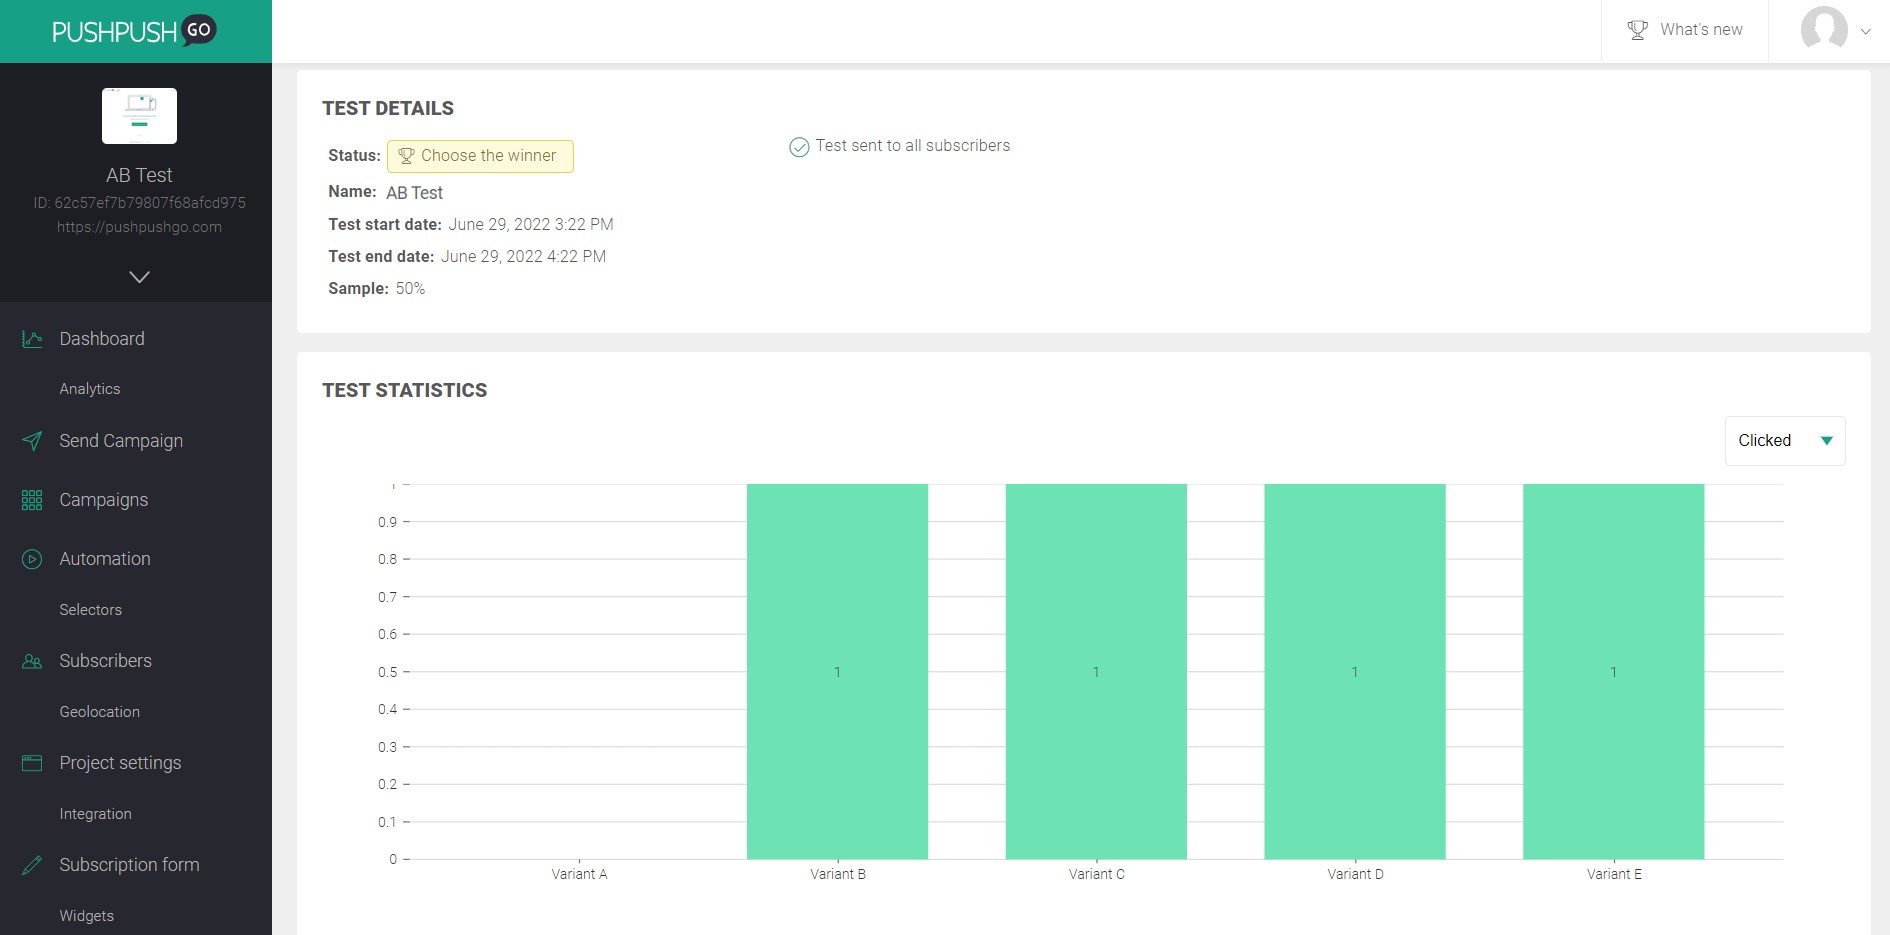Image resolution: width=1890 pixels, height=935 pixels.
Task: Click the 'AB Test' name value in details
Action: [x=414, y=193]
